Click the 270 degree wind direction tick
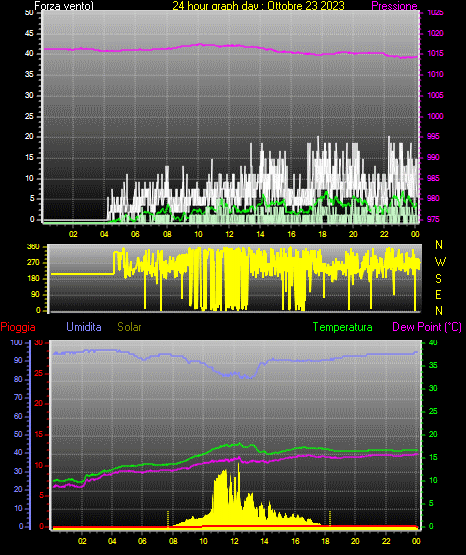The image size is (466, 555). tap(34, 263)
